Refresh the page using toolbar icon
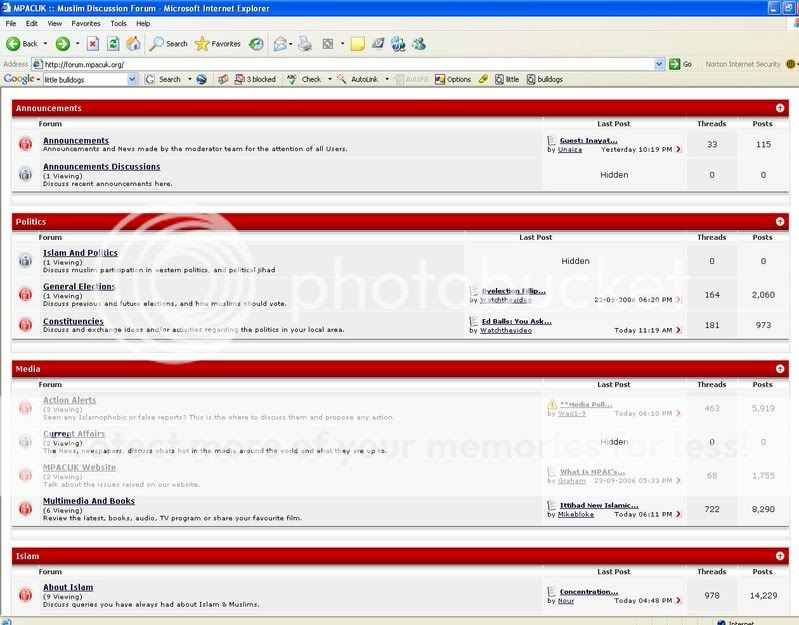This screenshot has width=799, height=625. coord(113,44)
